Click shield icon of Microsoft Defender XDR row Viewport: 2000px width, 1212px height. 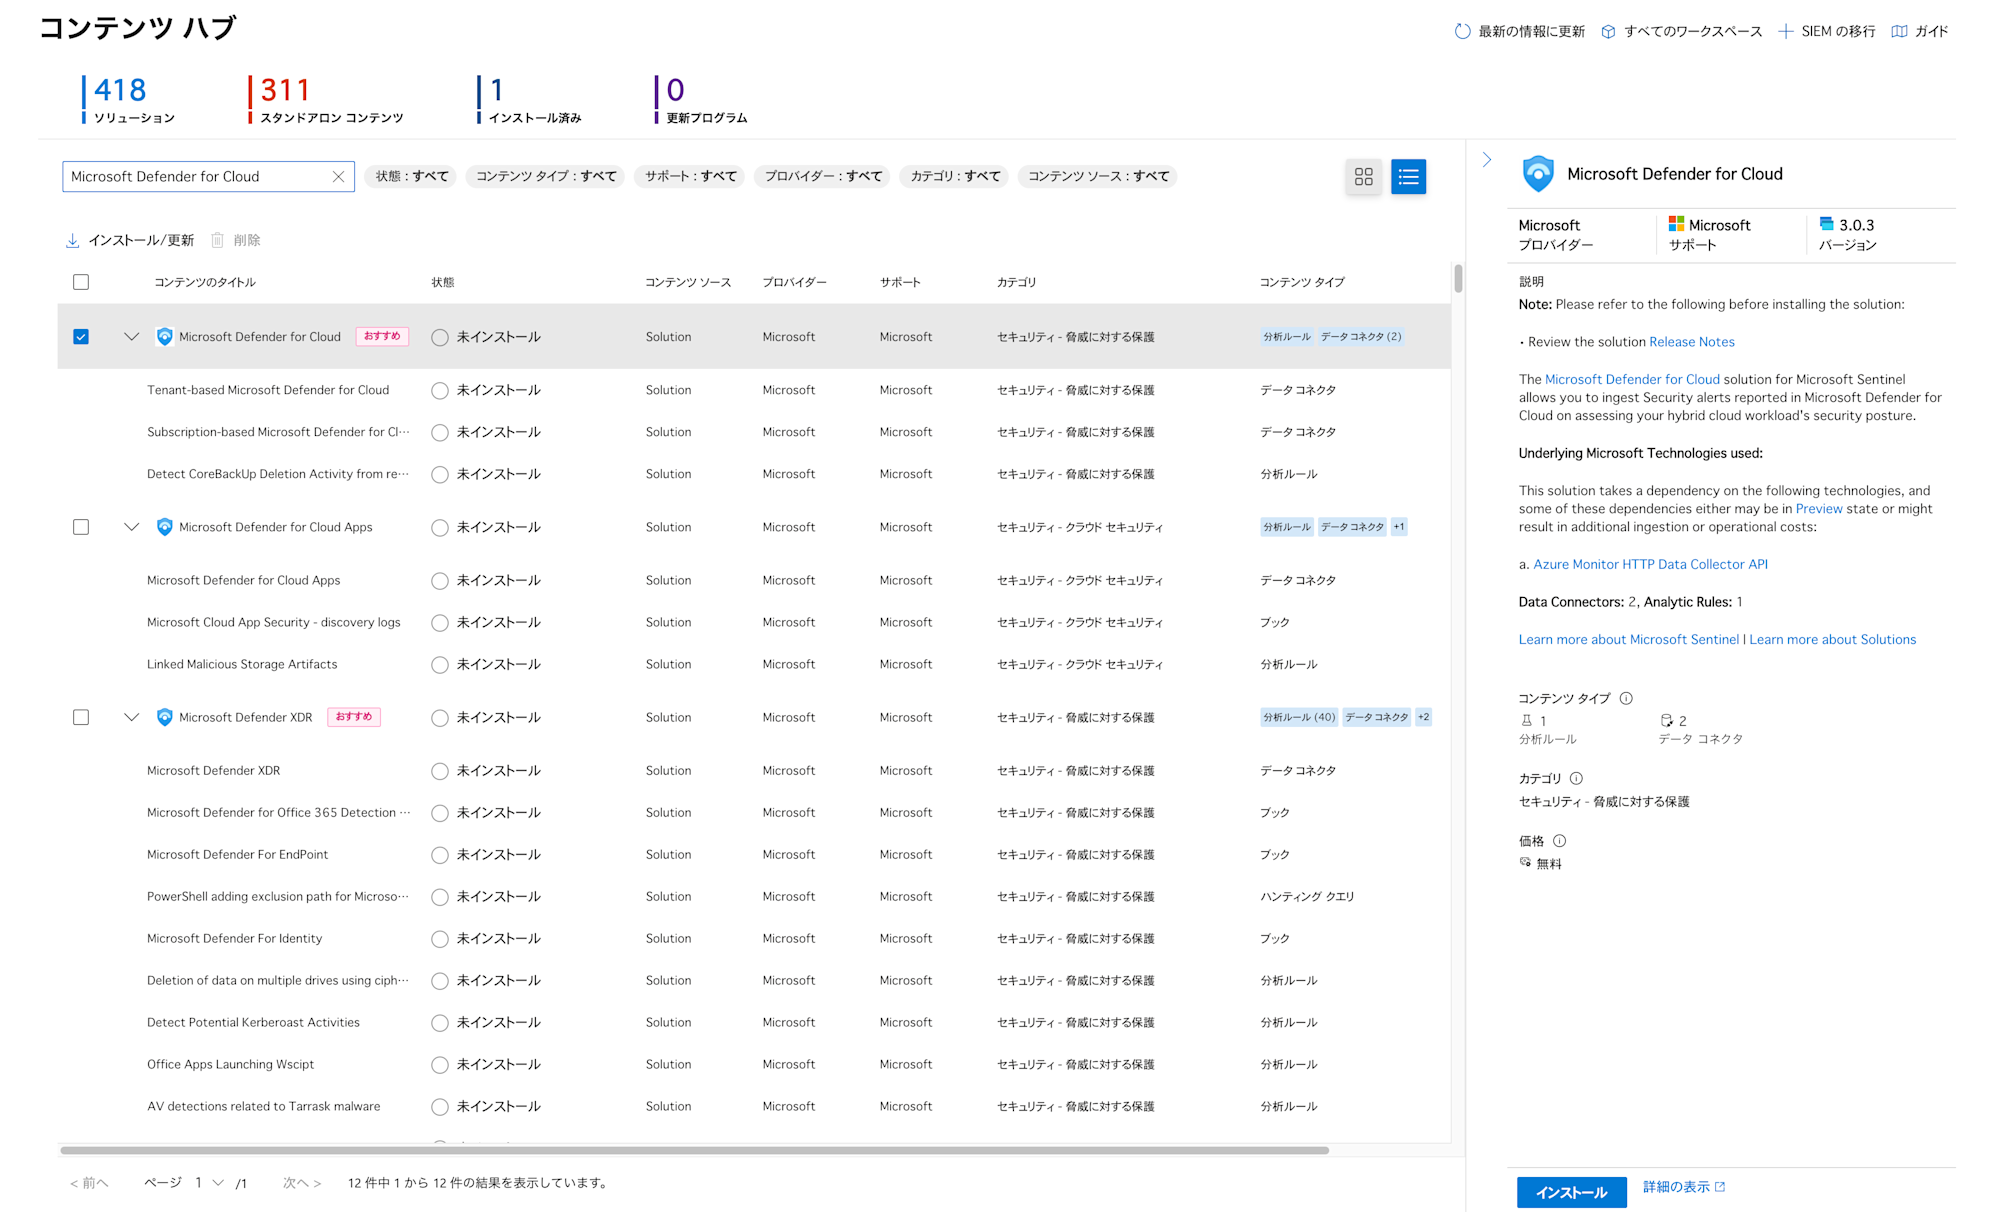pos(164,717)
